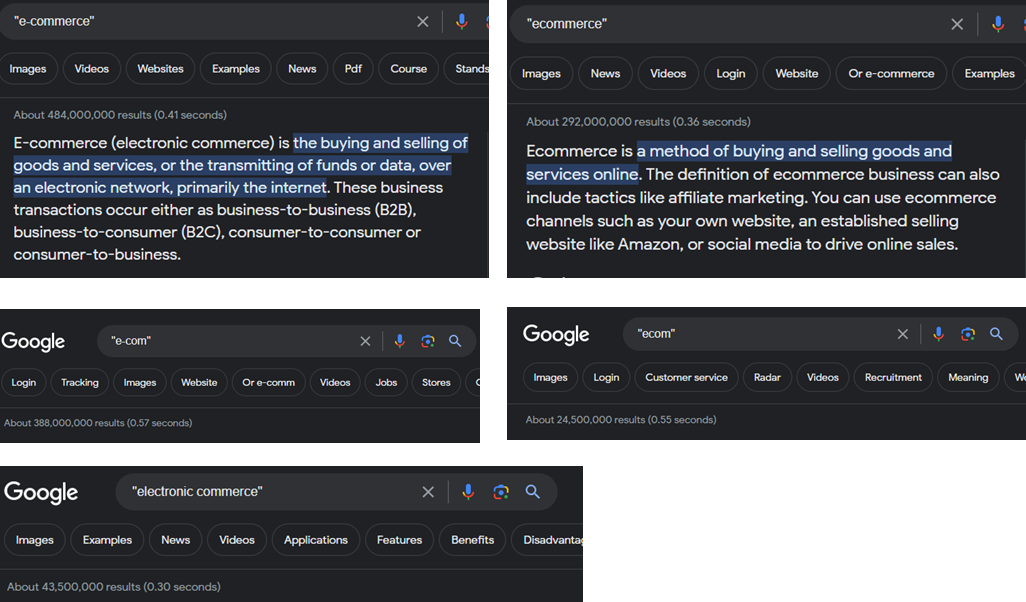Click the Google logo beside the "ecom" search
This screenshot has width=1026, height=602.
click(556, 334)
